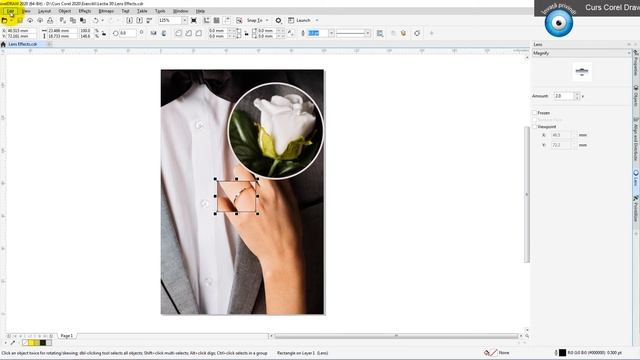Open the Objects docker side tab

(636, 96)
